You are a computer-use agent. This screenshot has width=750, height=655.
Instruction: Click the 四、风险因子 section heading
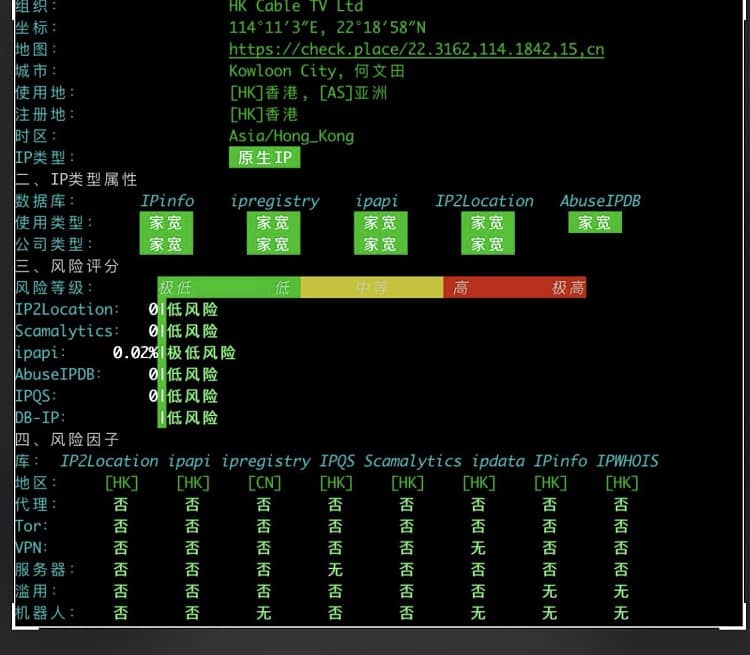point(67,439)
